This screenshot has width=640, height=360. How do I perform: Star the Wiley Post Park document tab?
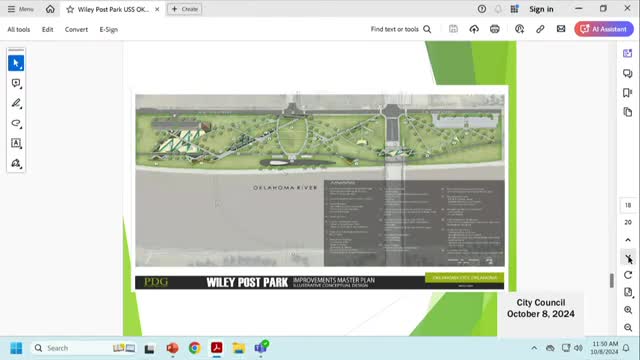[x=70, y=9]
